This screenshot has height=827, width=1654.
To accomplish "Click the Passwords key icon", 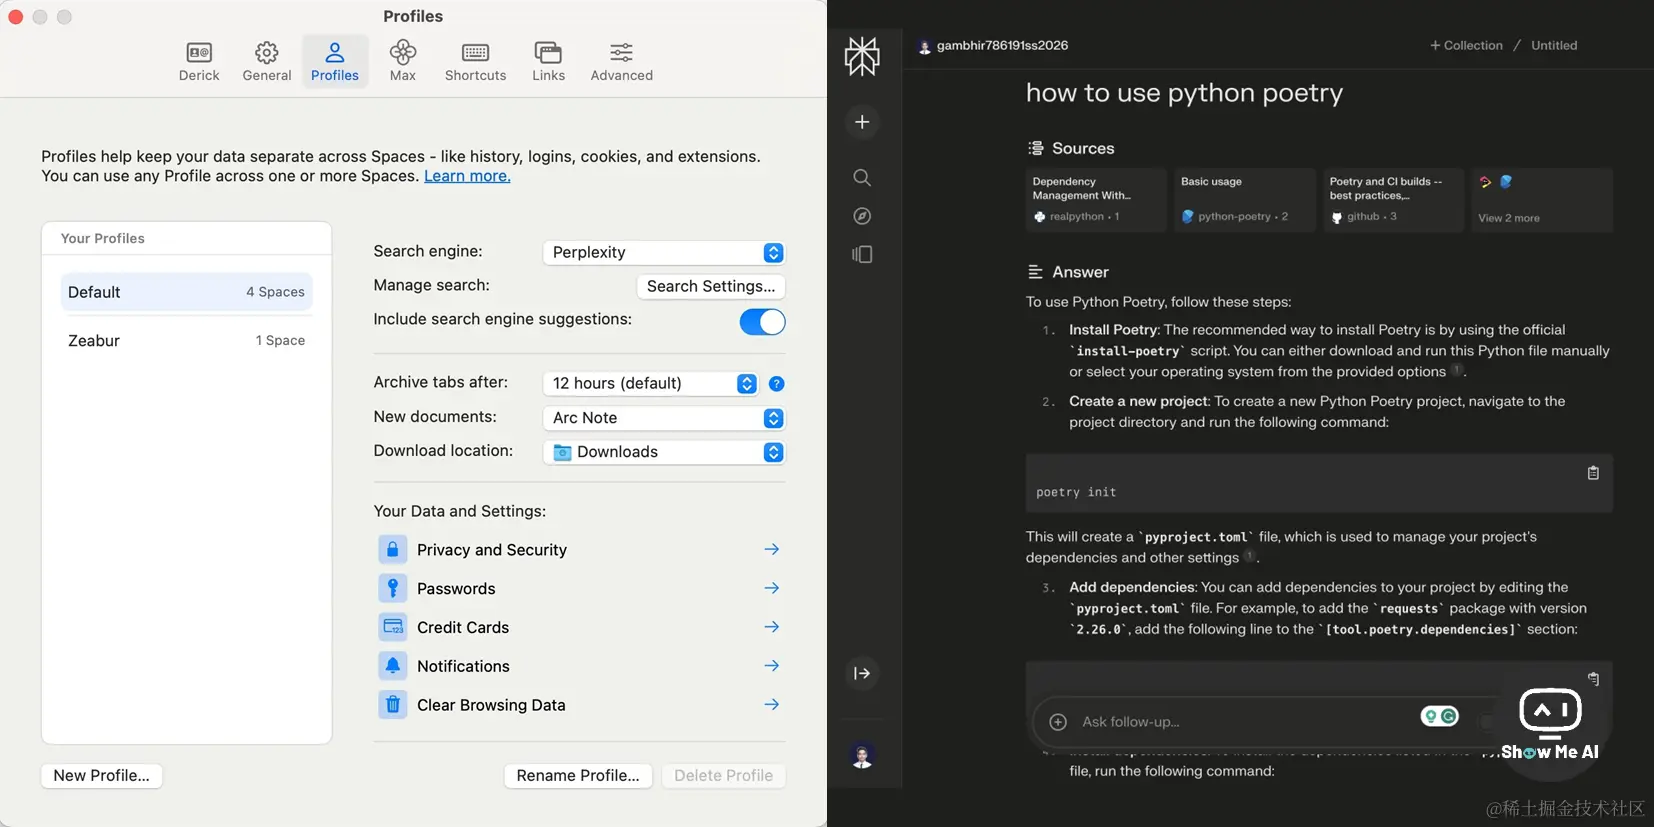I will (393, 588).
